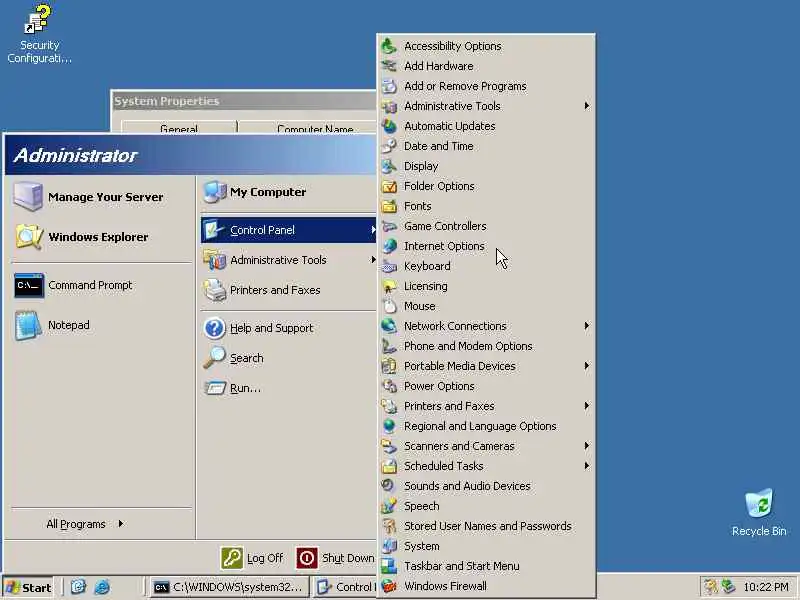Click the Command Prompt icon in Start menu
The height and width of the screenshot is (600, 800).
coord(29,285)
